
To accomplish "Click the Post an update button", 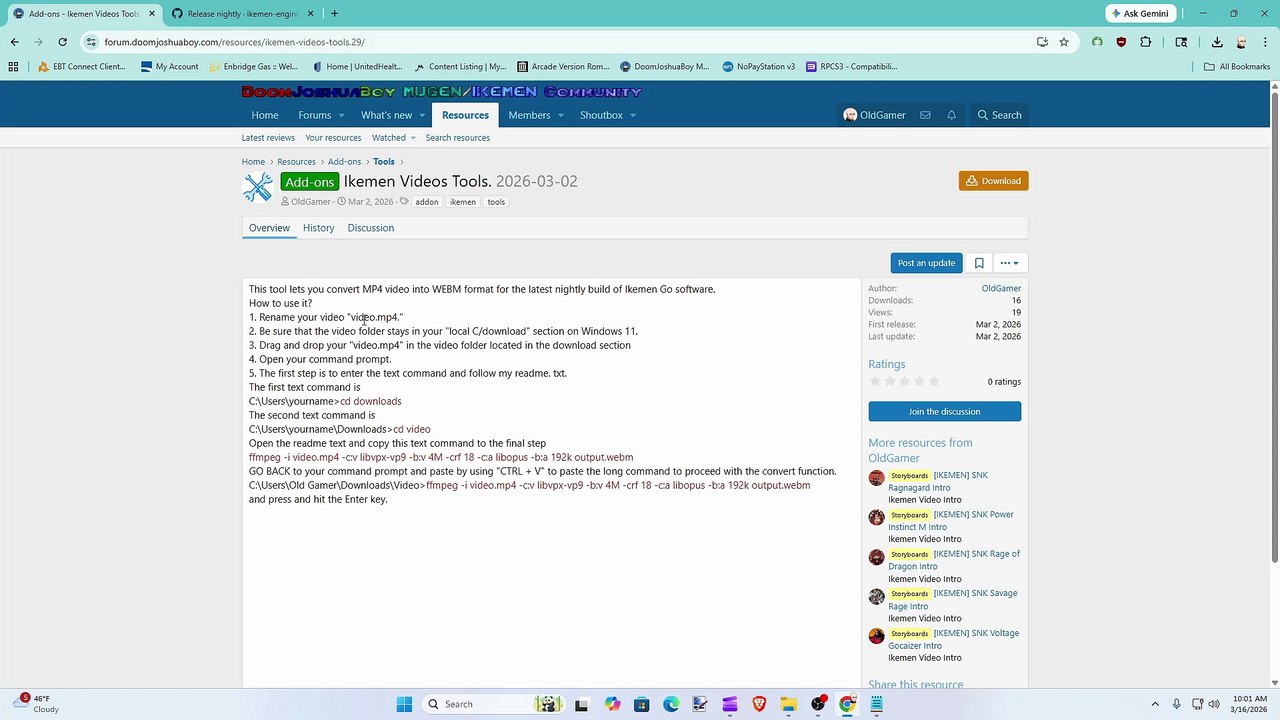I will pyautogui.click(x=926, y=263).
